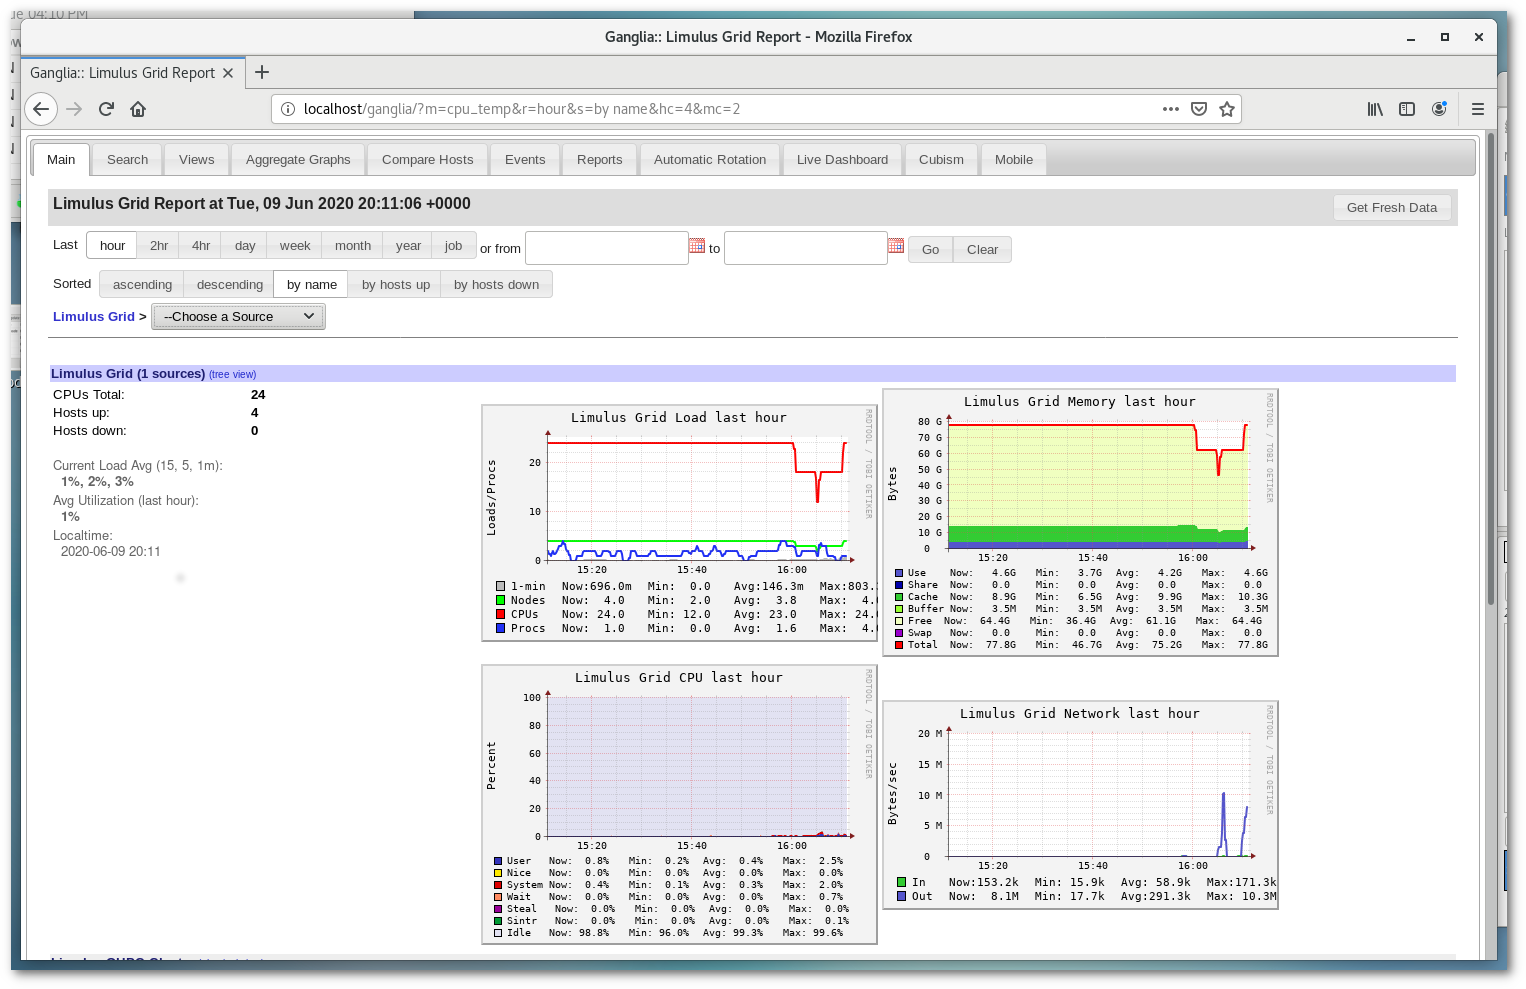Sort hosts in descending order

tap(230, 285)
